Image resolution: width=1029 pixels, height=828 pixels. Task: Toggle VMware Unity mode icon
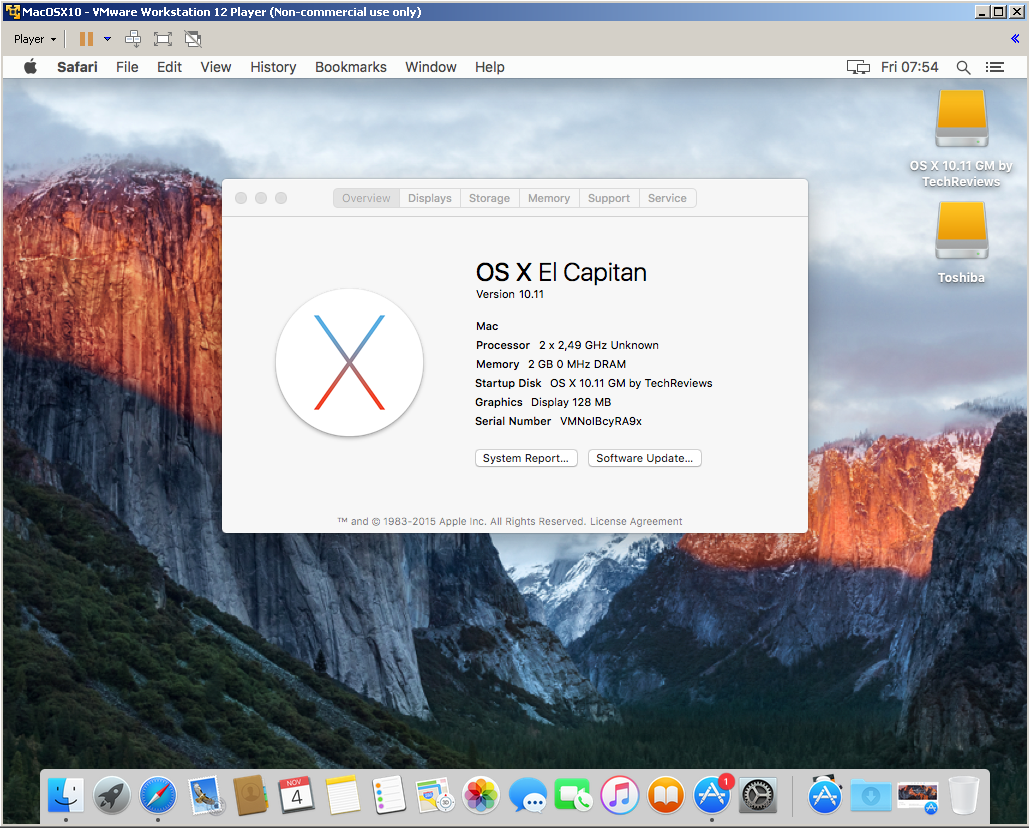[193, 39]
